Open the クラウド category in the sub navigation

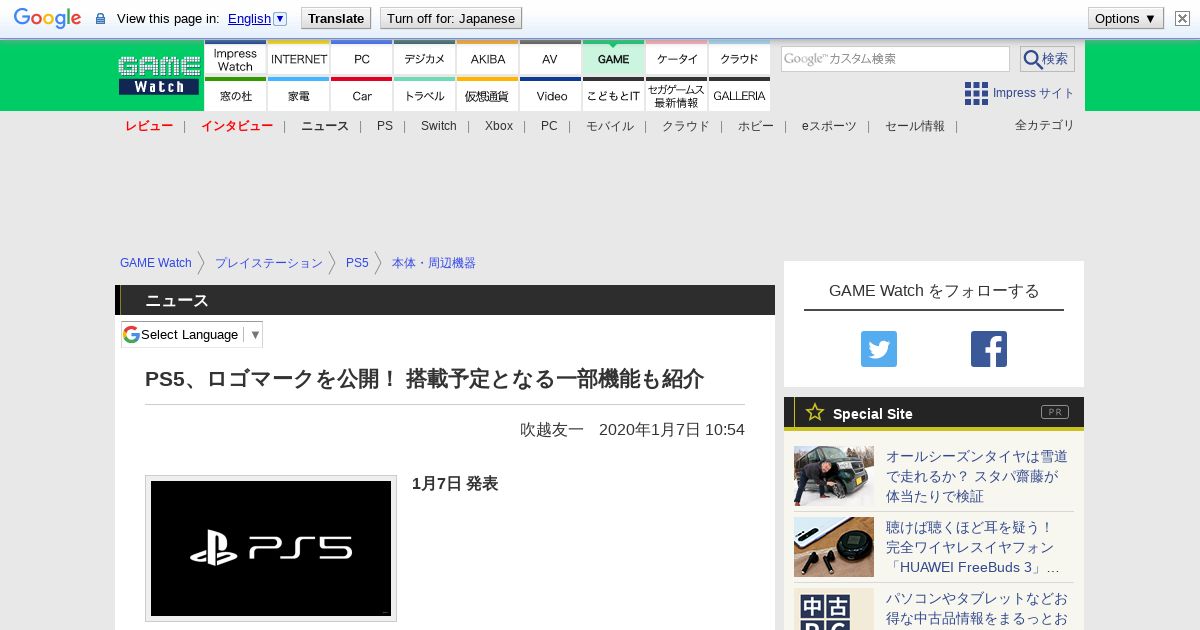pos(686,126)
